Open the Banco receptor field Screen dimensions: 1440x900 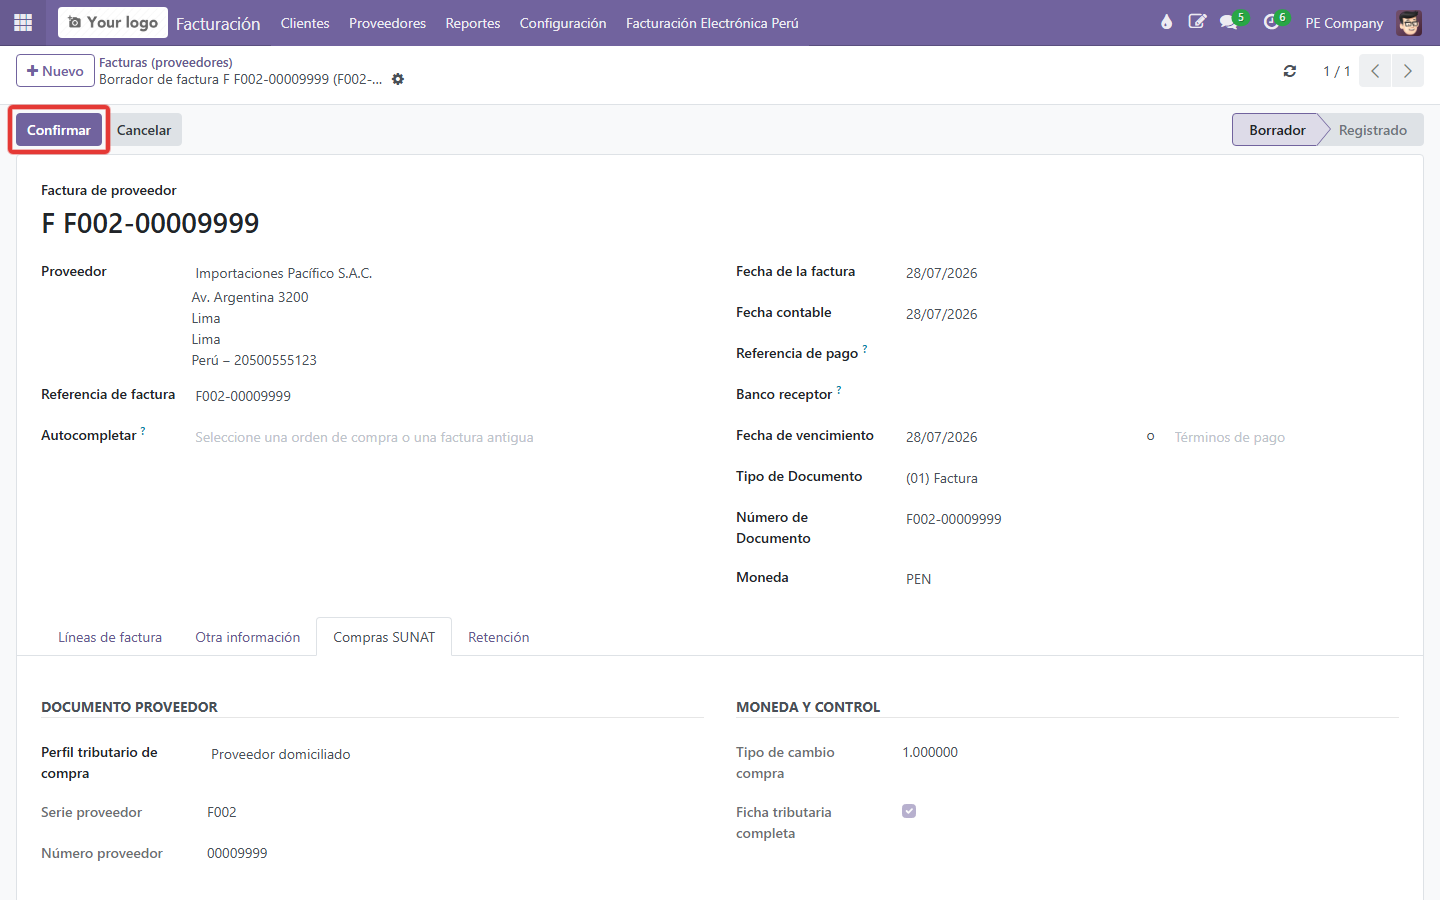(1150, 396)
